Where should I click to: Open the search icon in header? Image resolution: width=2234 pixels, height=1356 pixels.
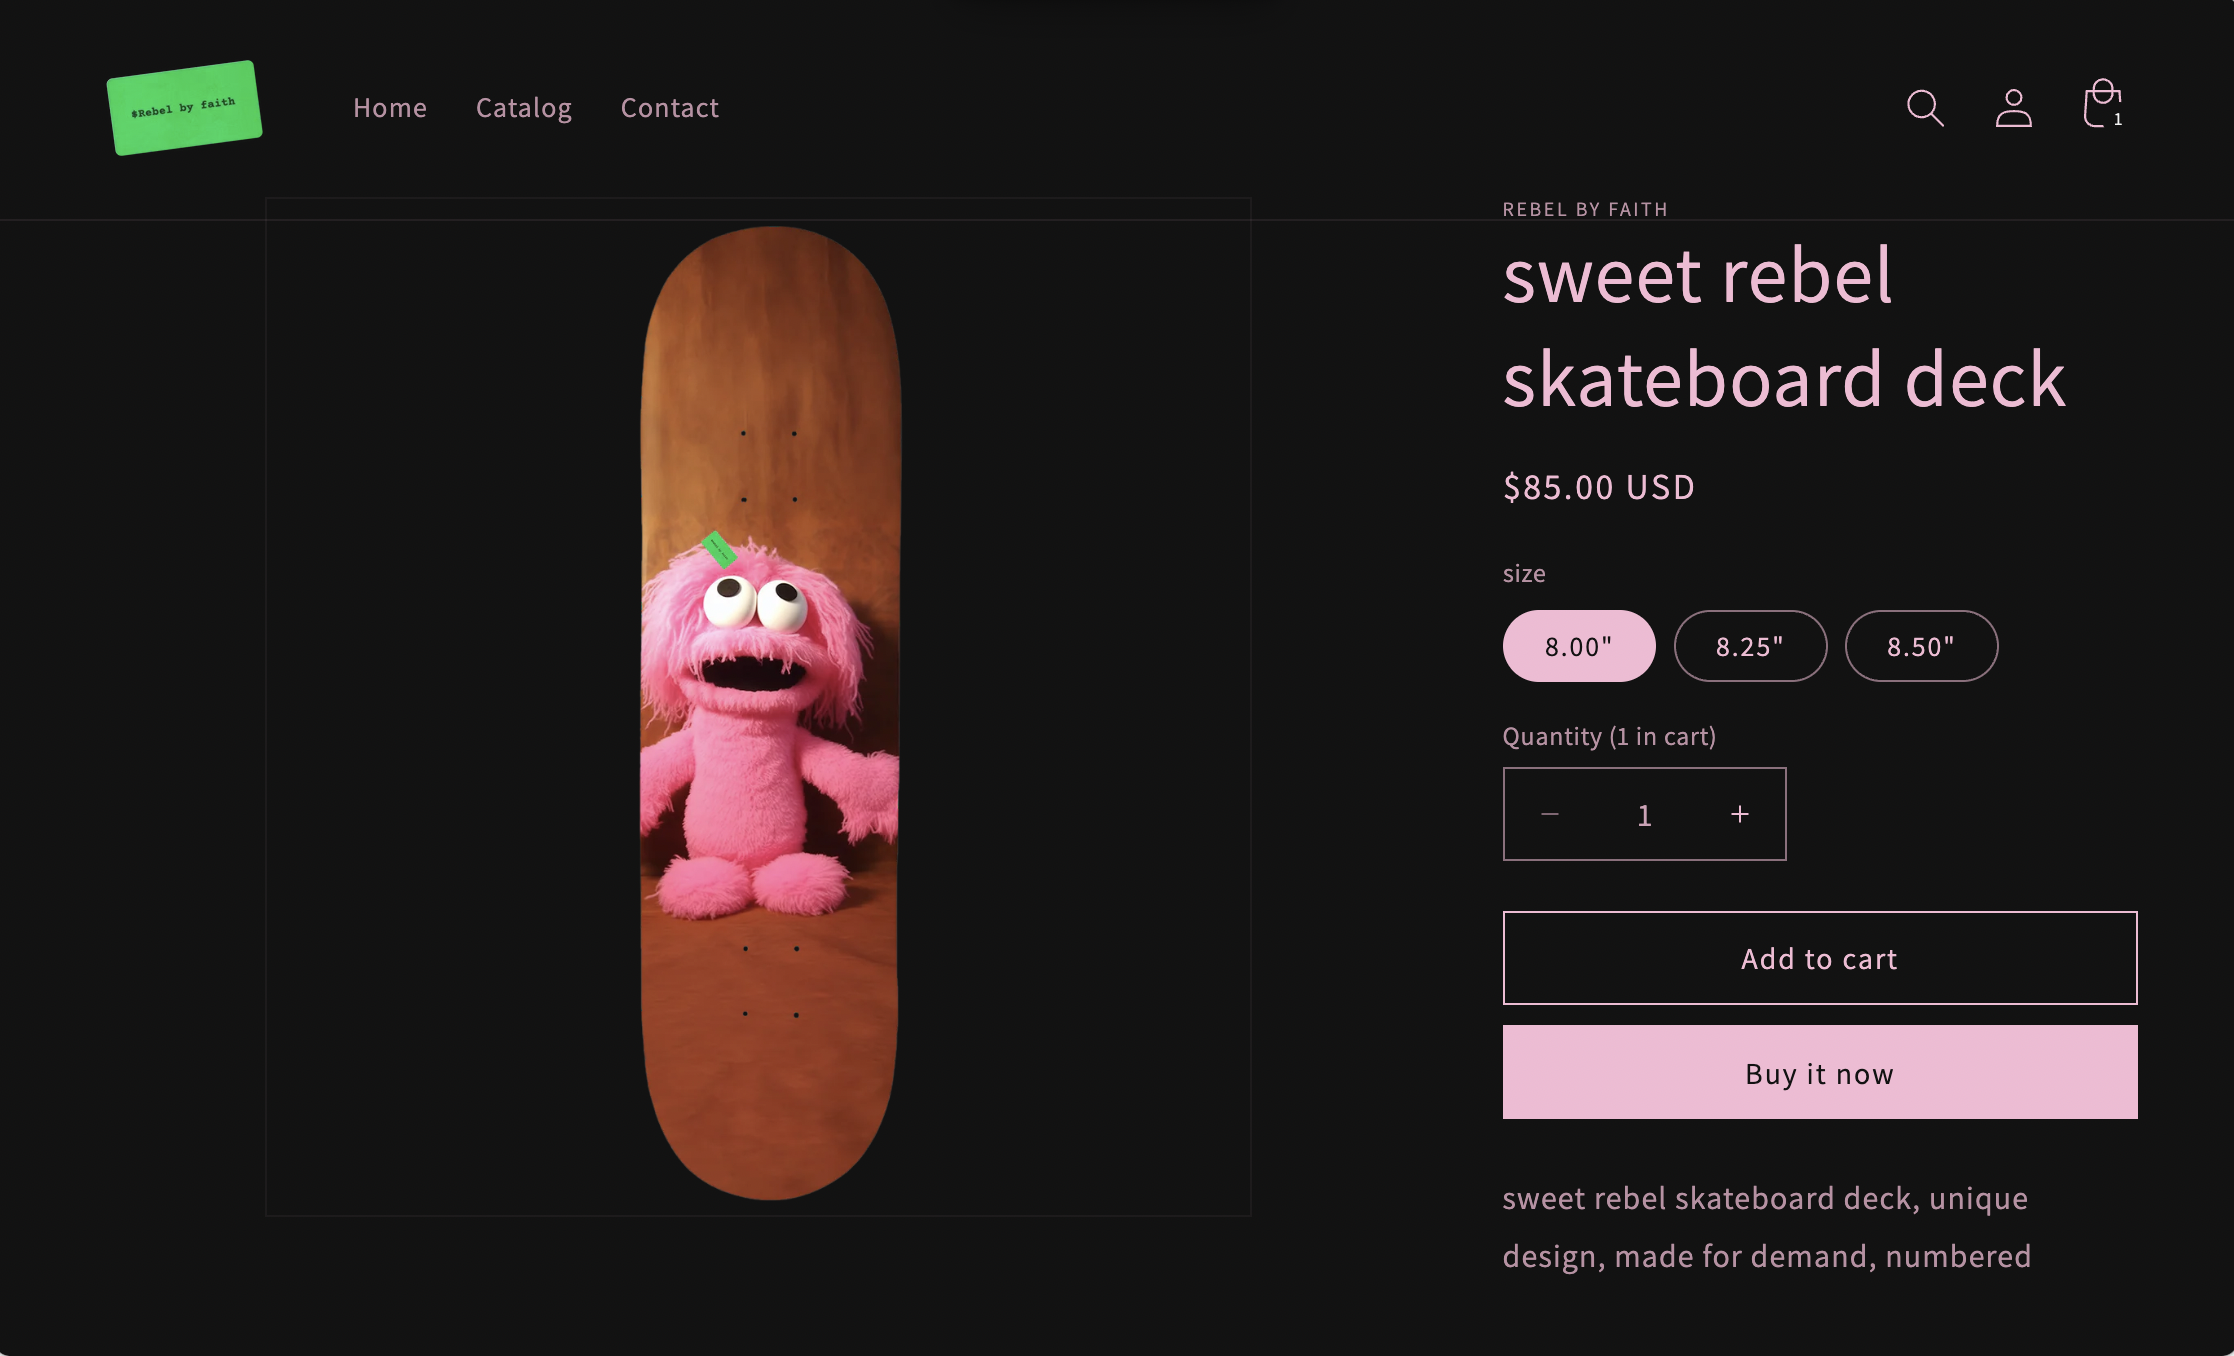[x=1924, y=108]
